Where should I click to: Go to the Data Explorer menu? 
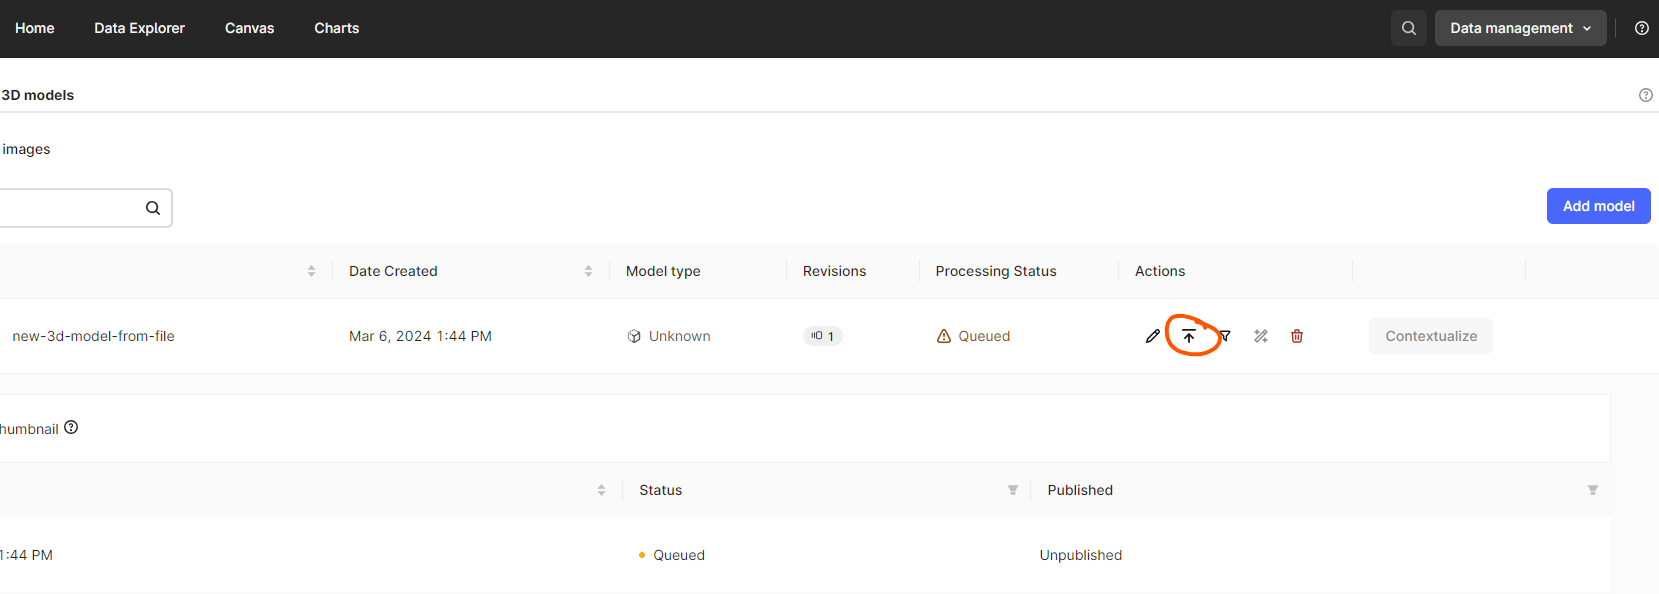tap(140, 28)
